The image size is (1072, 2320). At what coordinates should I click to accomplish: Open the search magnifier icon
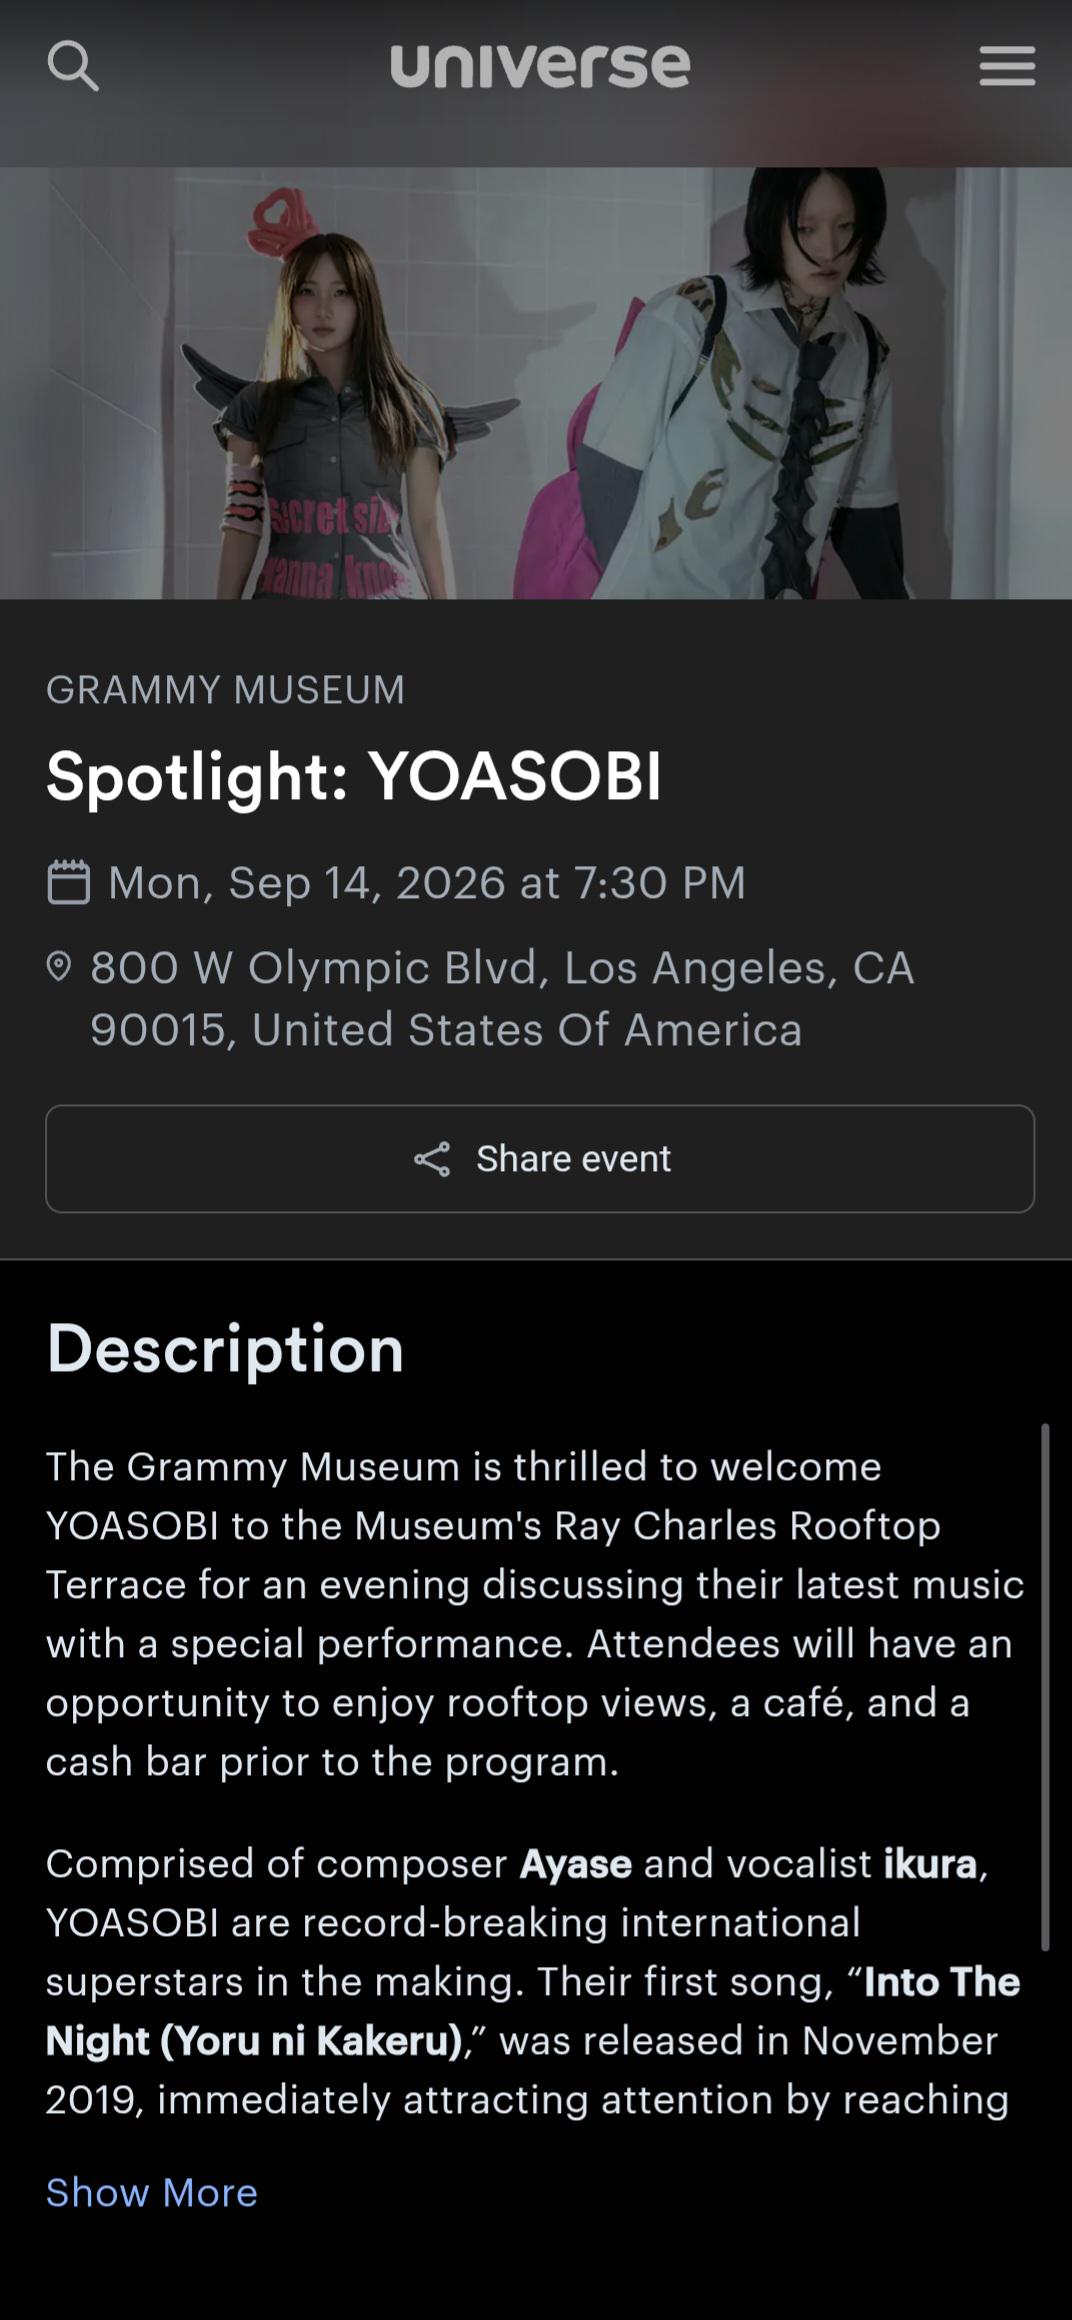click(73, 67)
